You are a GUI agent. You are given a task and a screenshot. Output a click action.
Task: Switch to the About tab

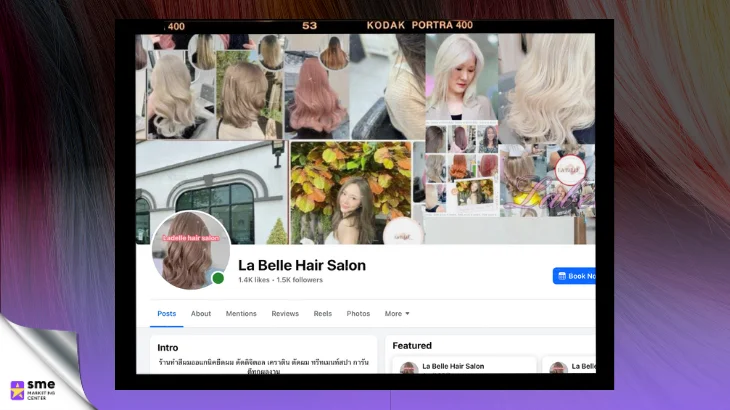click(201, 314)
